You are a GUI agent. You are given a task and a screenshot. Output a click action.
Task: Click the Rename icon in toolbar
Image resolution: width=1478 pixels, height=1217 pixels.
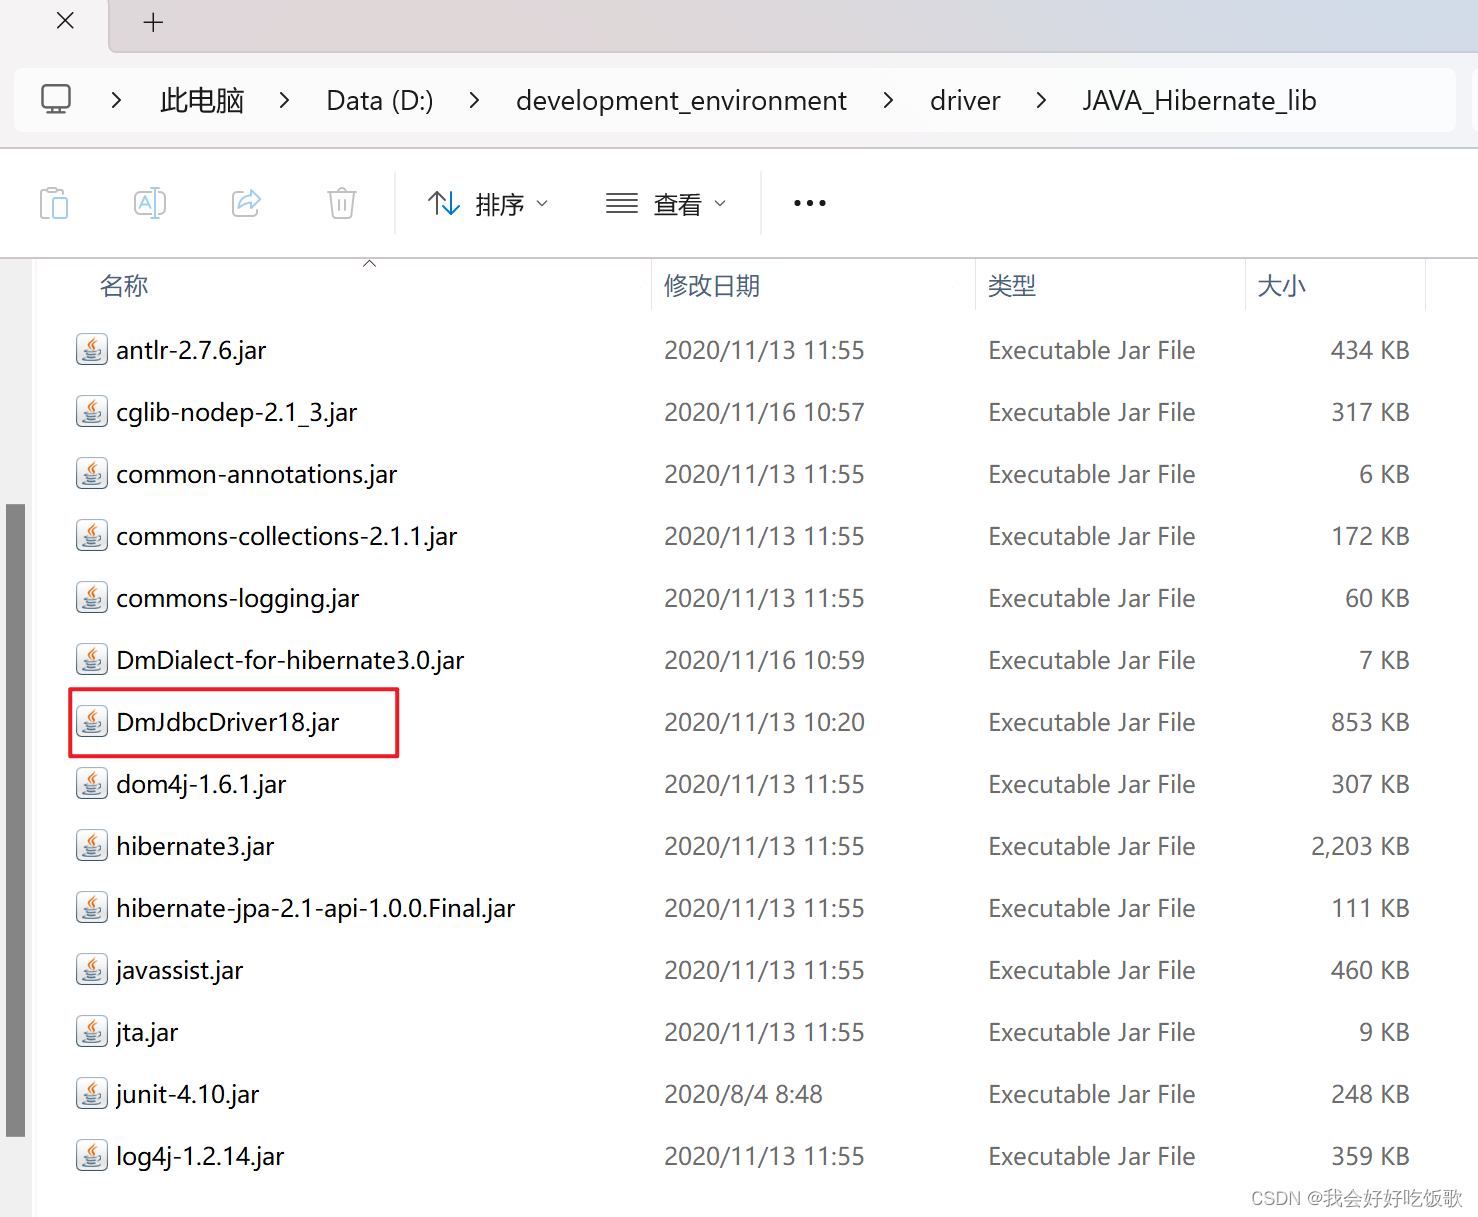[150, 203]
